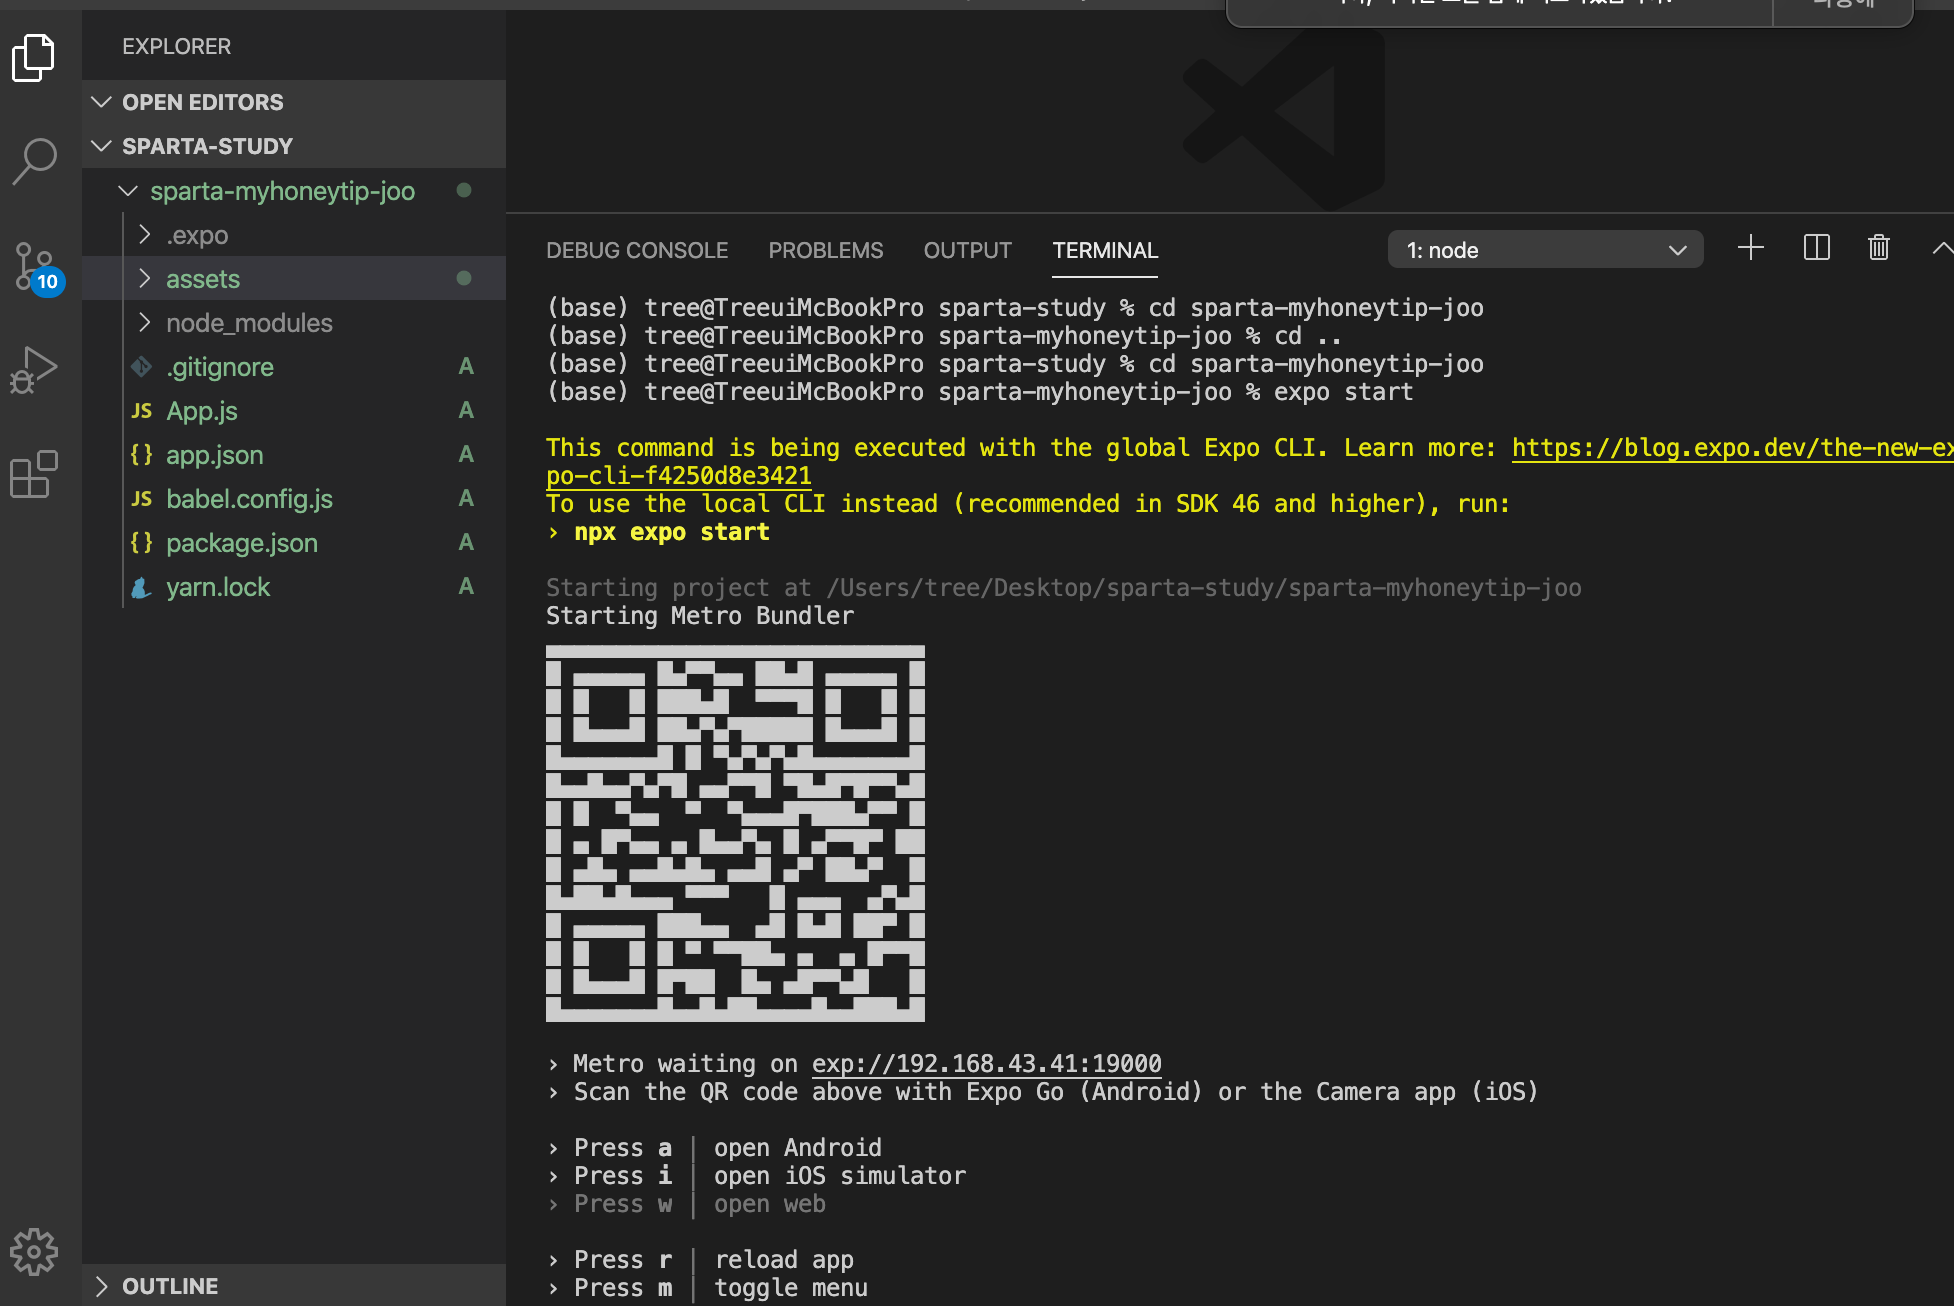
Task: Click the 'npx expo start' command text
Action: pos(672,532)
